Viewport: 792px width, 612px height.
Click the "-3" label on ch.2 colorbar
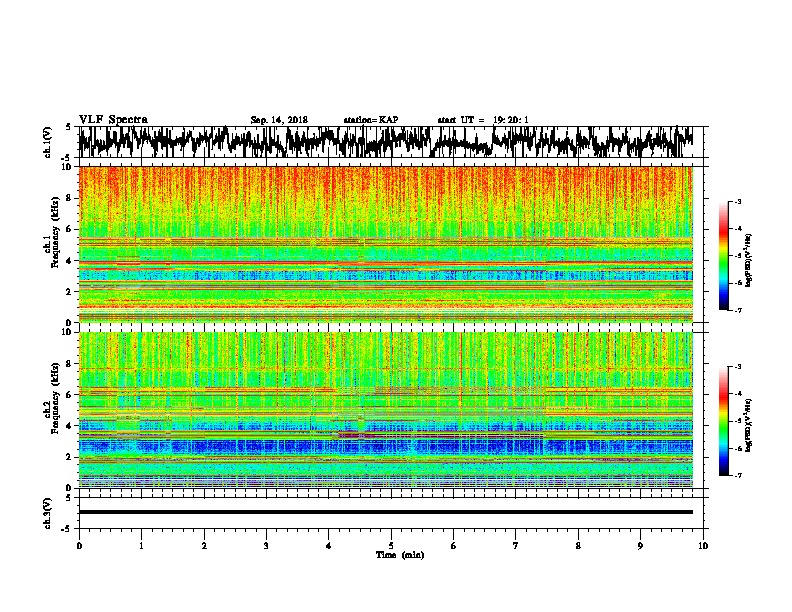[x=737, y=367]
